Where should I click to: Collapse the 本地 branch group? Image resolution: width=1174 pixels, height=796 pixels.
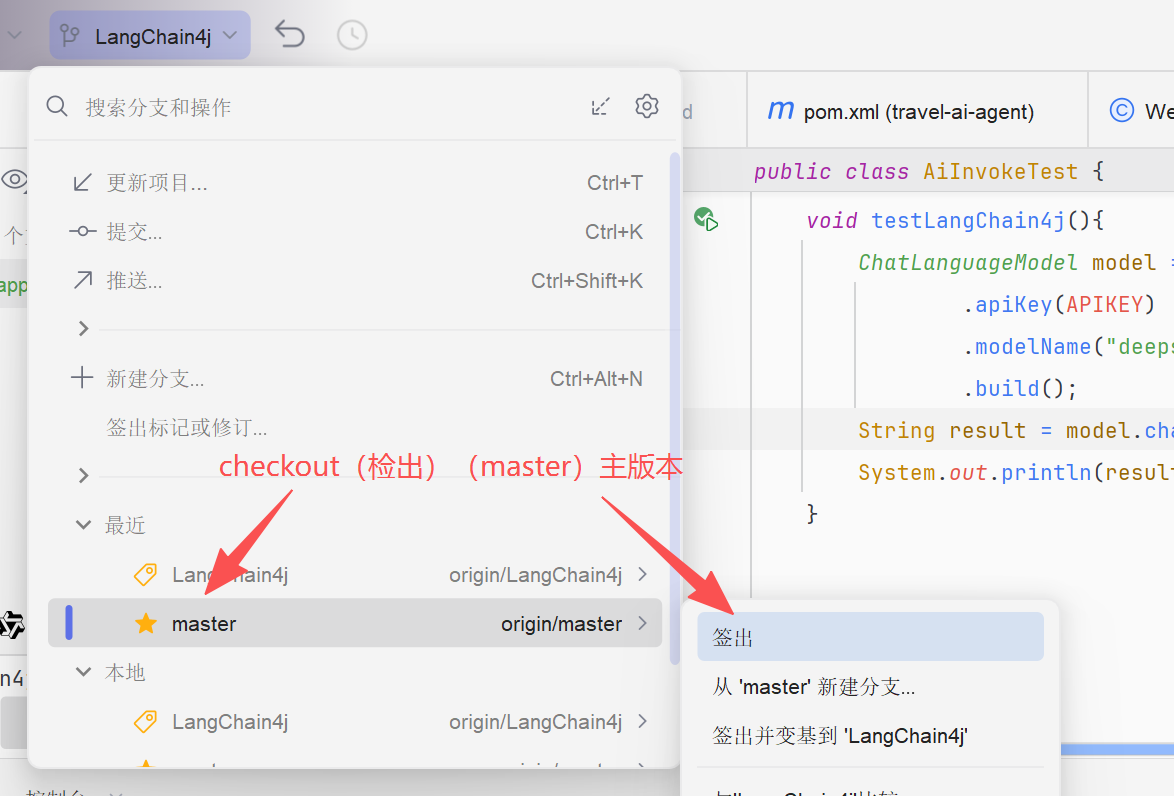pos(84,672)
